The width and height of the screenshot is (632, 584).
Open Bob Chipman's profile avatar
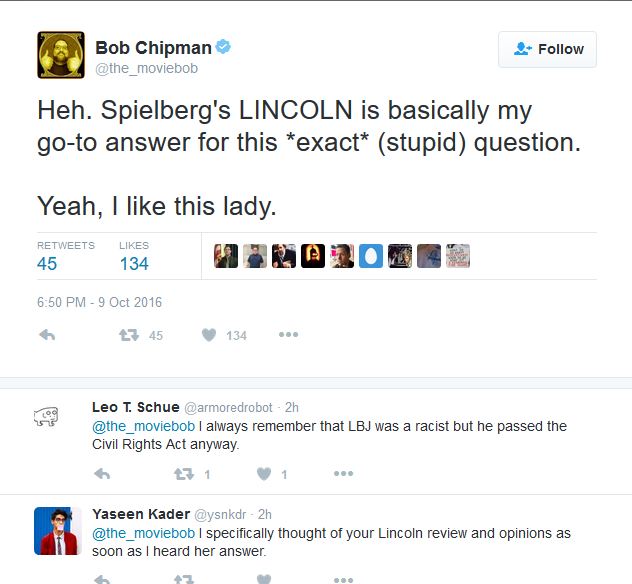tap(61, 55)
